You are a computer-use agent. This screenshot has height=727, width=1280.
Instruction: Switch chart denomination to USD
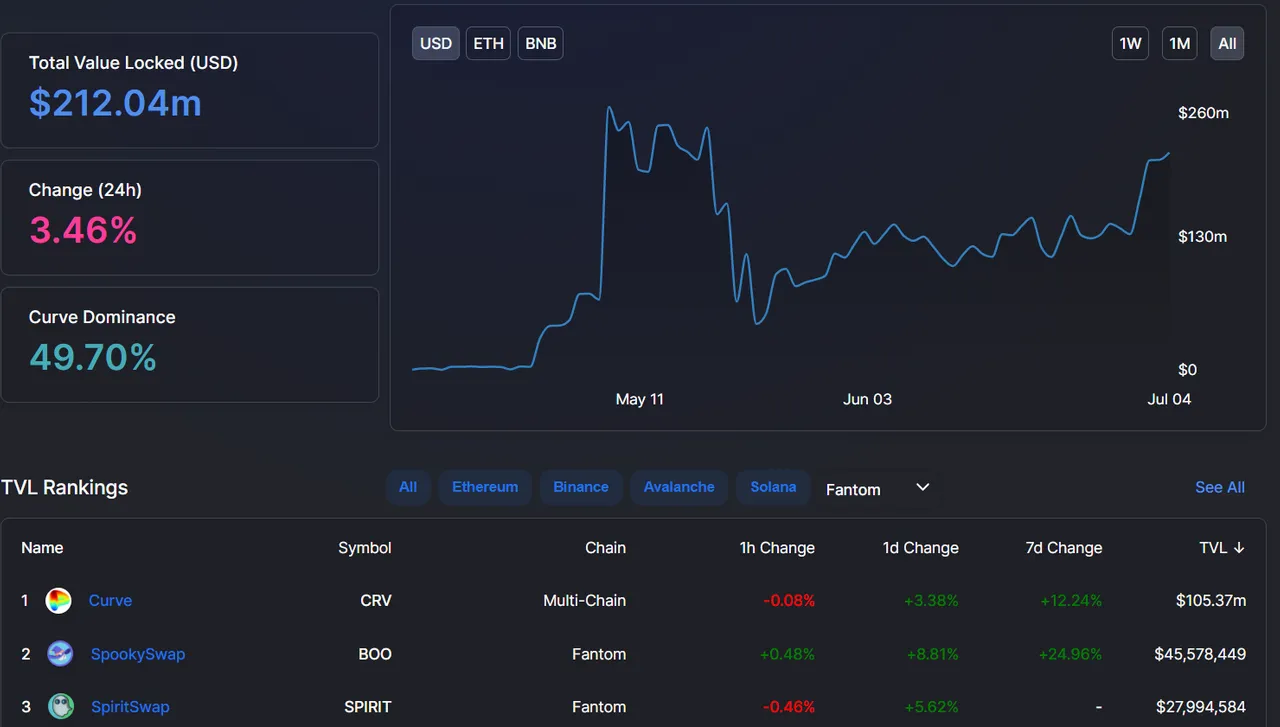pos(436,44)
